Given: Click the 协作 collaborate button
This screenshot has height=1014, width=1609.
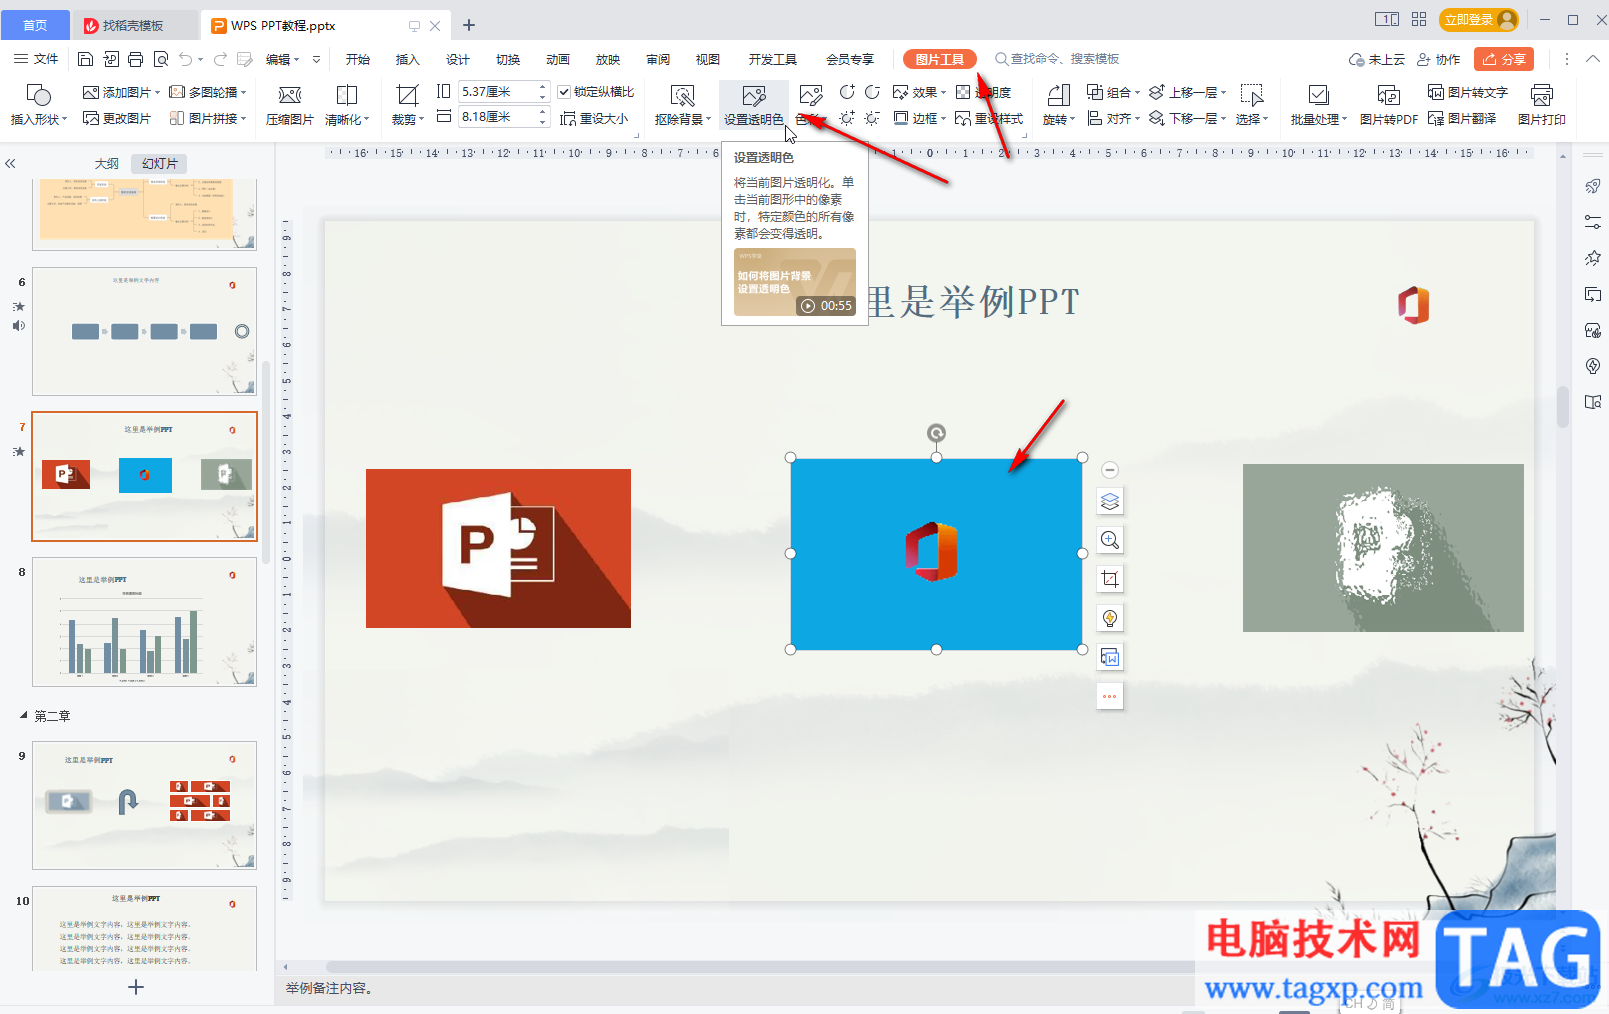Looking at the screenshot, I should tap(1439, 59).
